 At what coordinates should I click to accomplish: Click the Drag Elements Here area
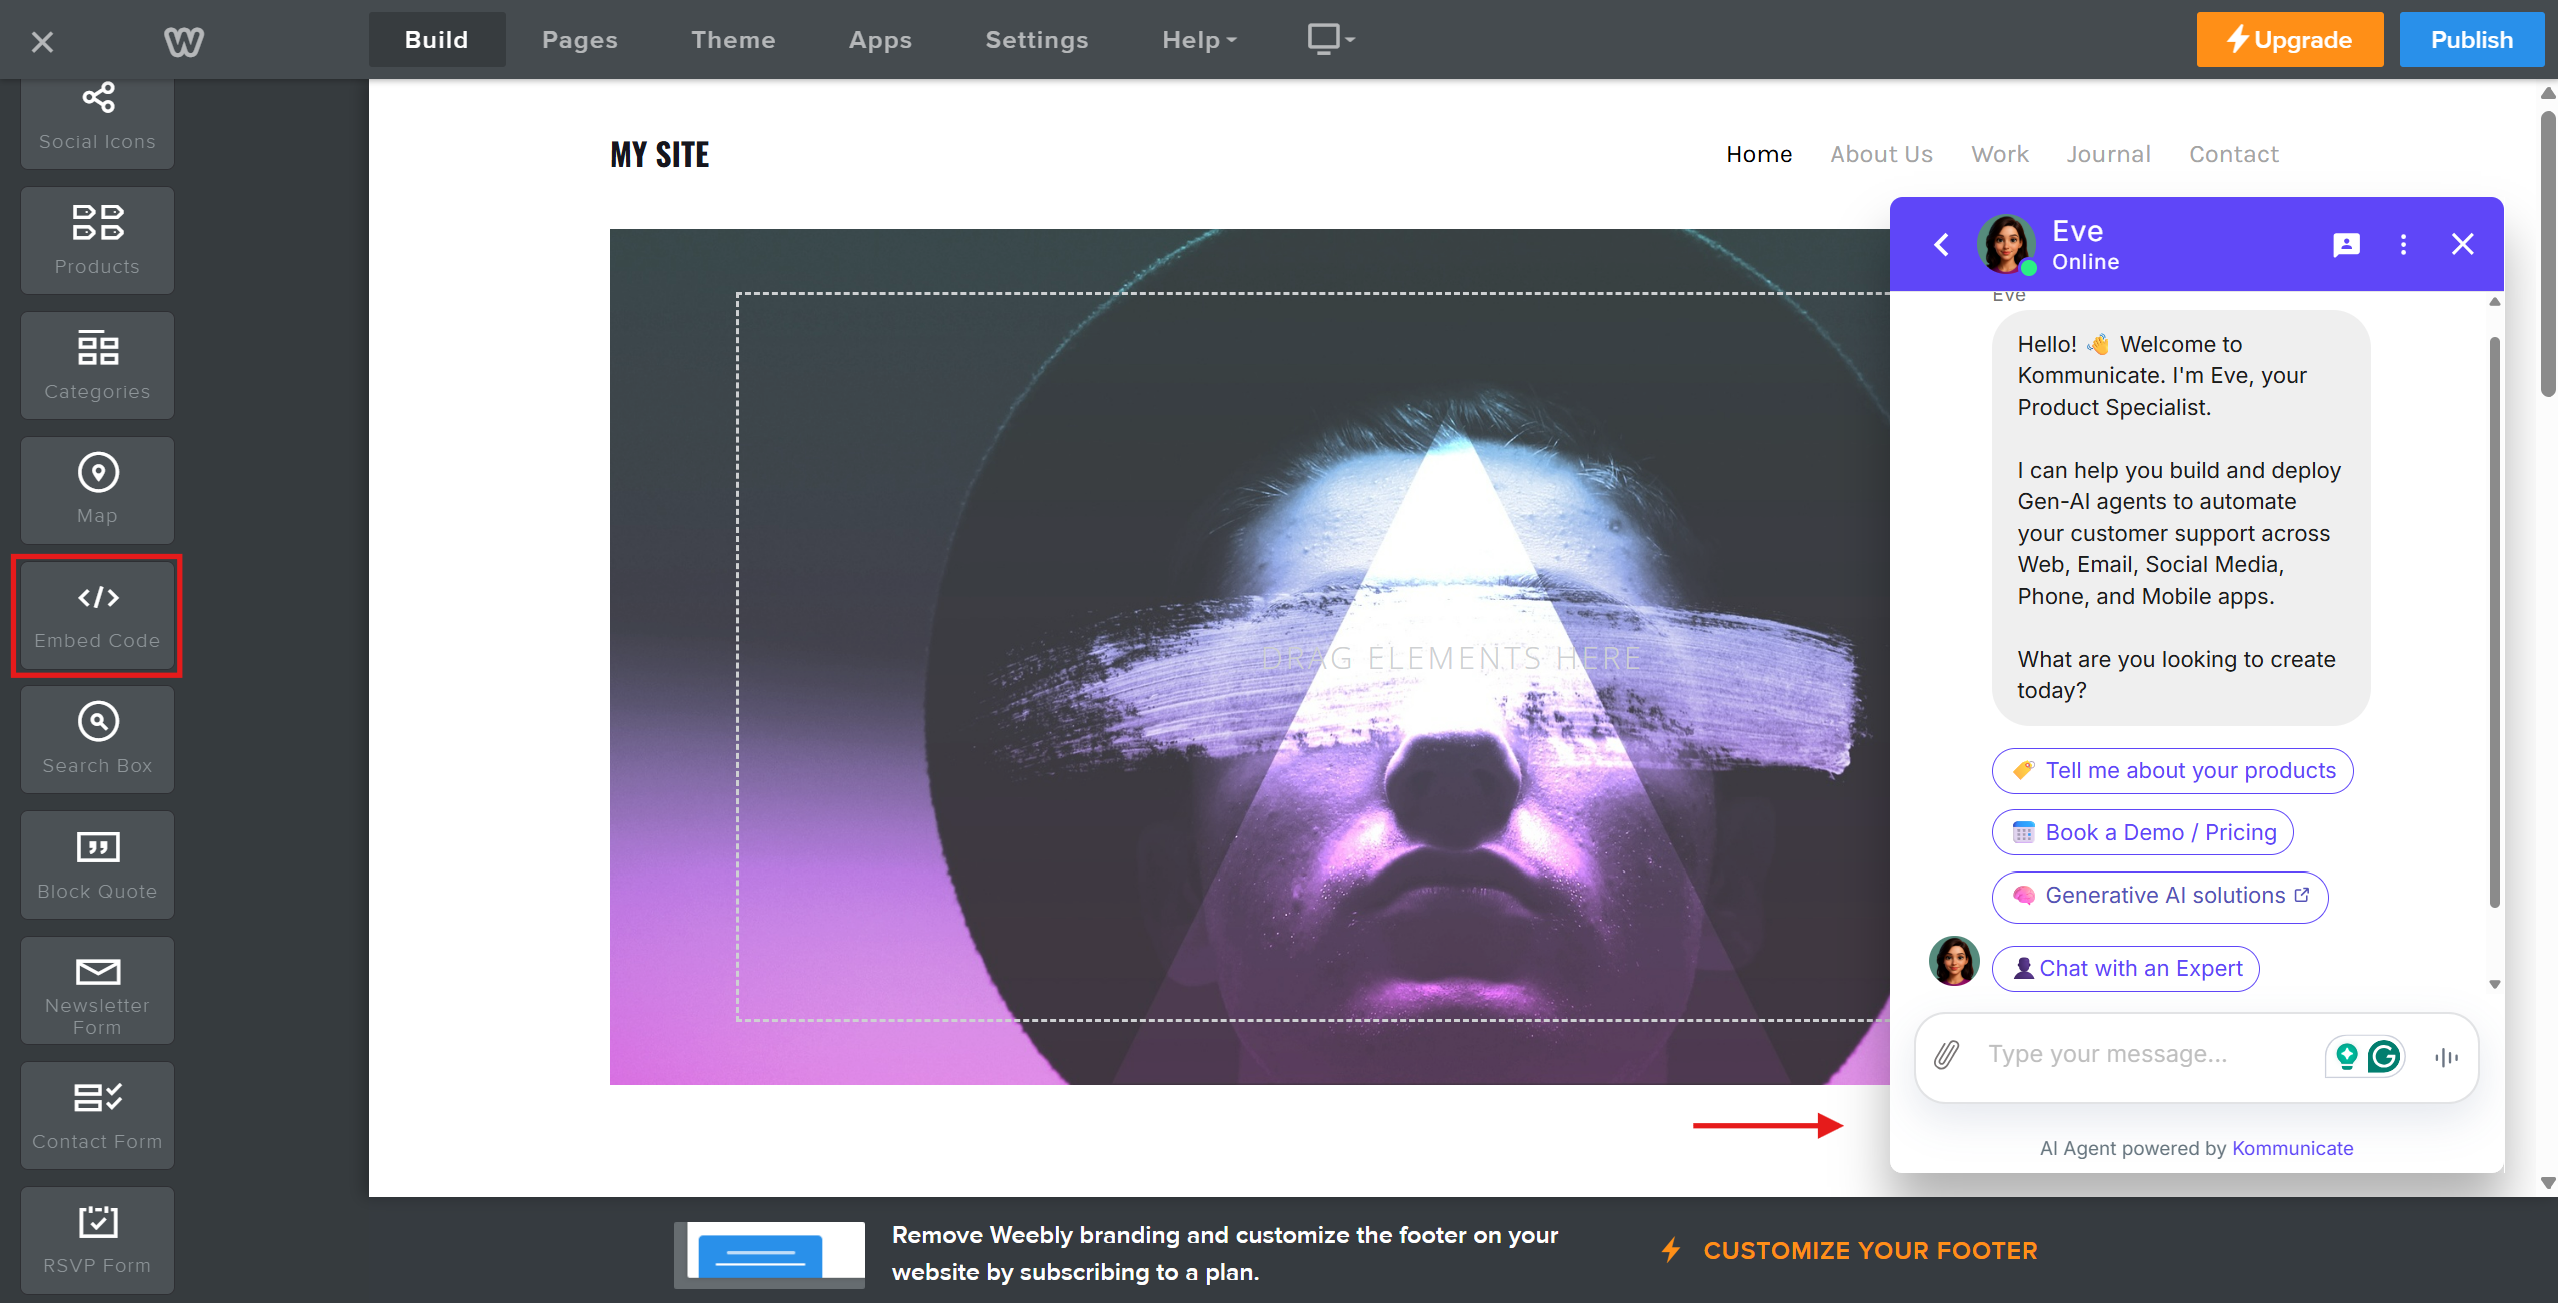click(x=1450, y=658)
